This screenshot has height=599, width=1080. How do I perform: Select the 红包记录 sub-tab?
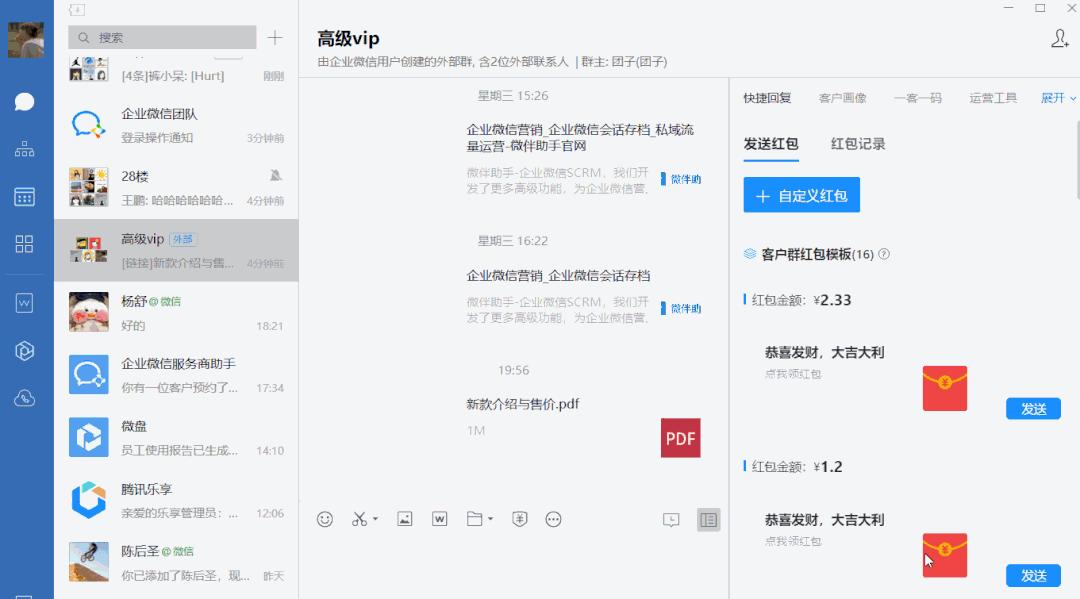point(858,144)
